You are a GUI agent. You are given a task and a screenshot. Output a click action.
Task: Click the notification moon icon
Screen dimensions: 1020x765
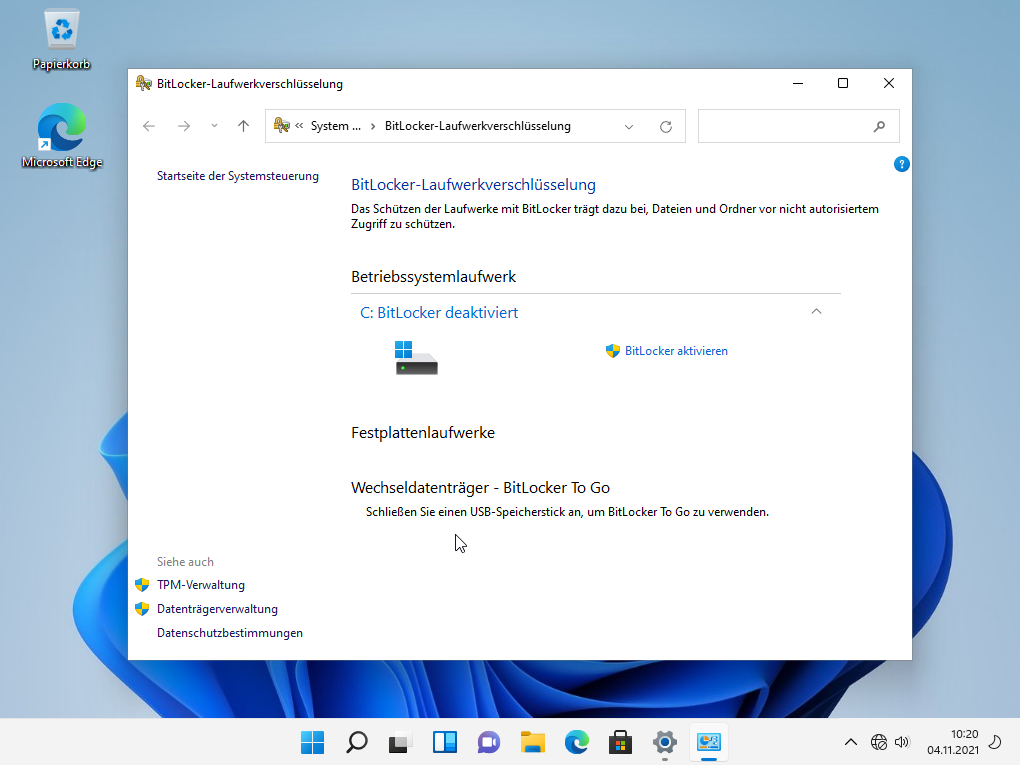pos(995,742)
